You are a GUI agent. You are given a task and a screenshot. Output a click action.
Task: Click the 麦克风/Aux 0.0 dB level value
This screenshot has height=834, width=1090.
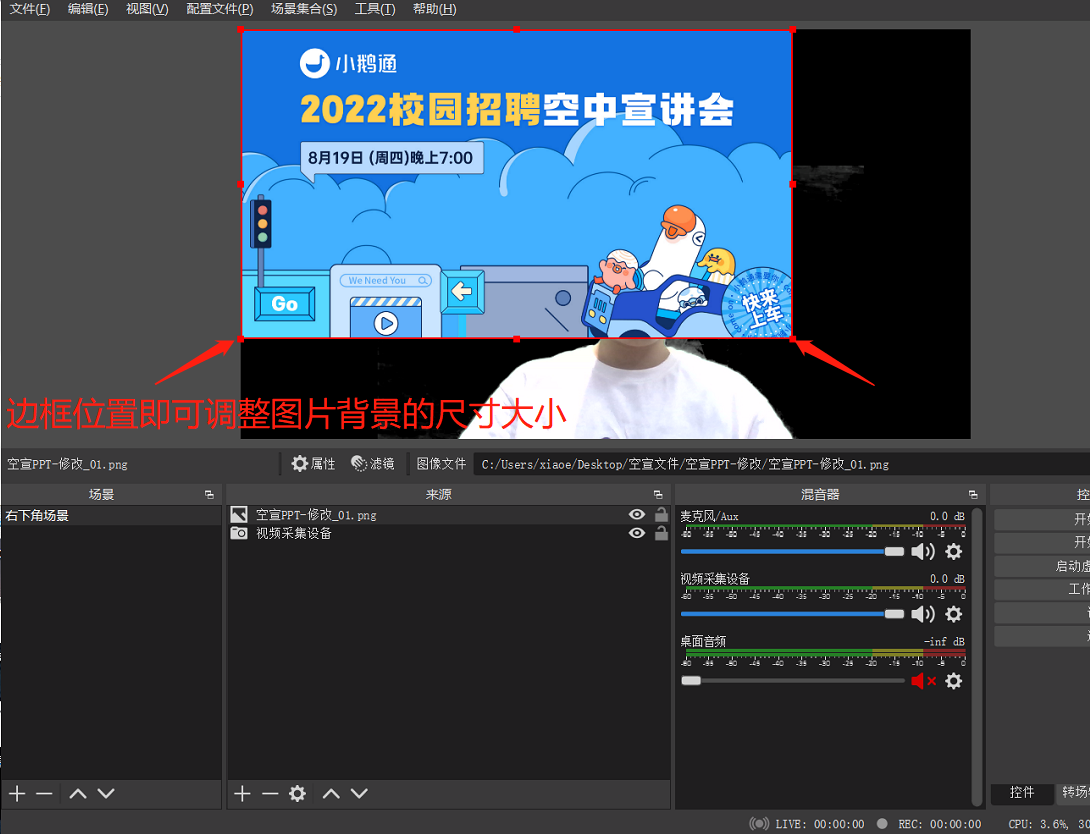click(947, 516)
